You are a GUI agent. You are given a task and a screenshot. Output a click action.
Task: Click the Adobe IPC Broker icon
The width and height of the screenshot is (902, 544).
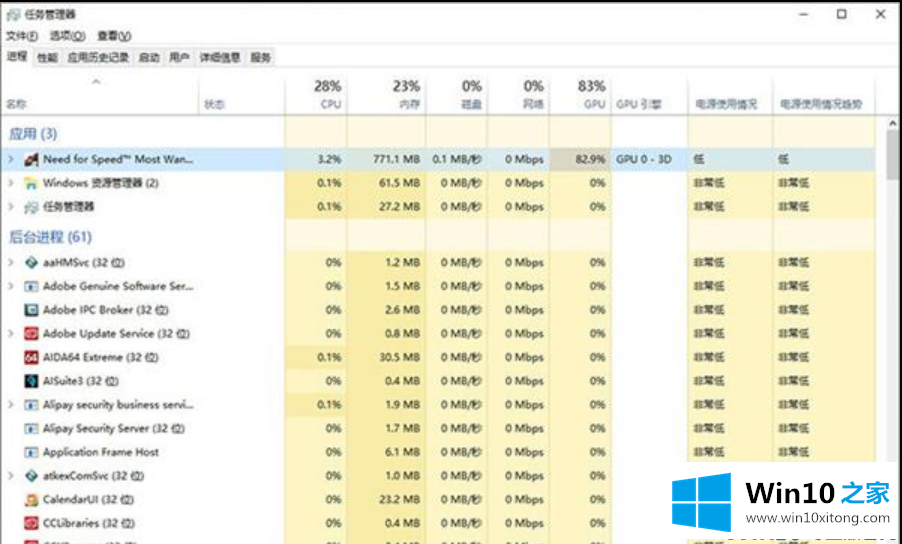31,310
